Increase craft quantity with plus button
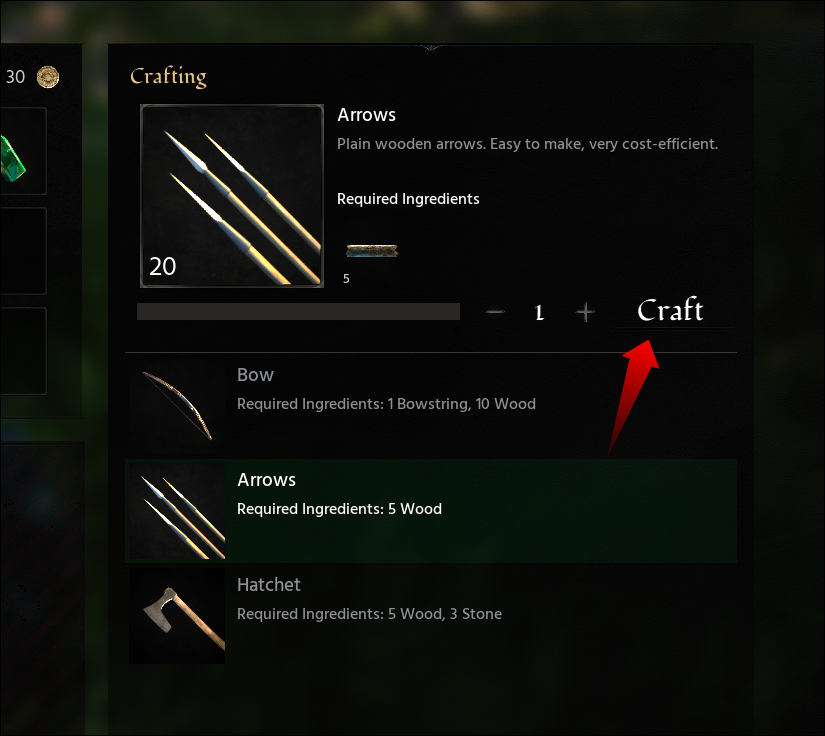825x736 pixels. [585, 312]
